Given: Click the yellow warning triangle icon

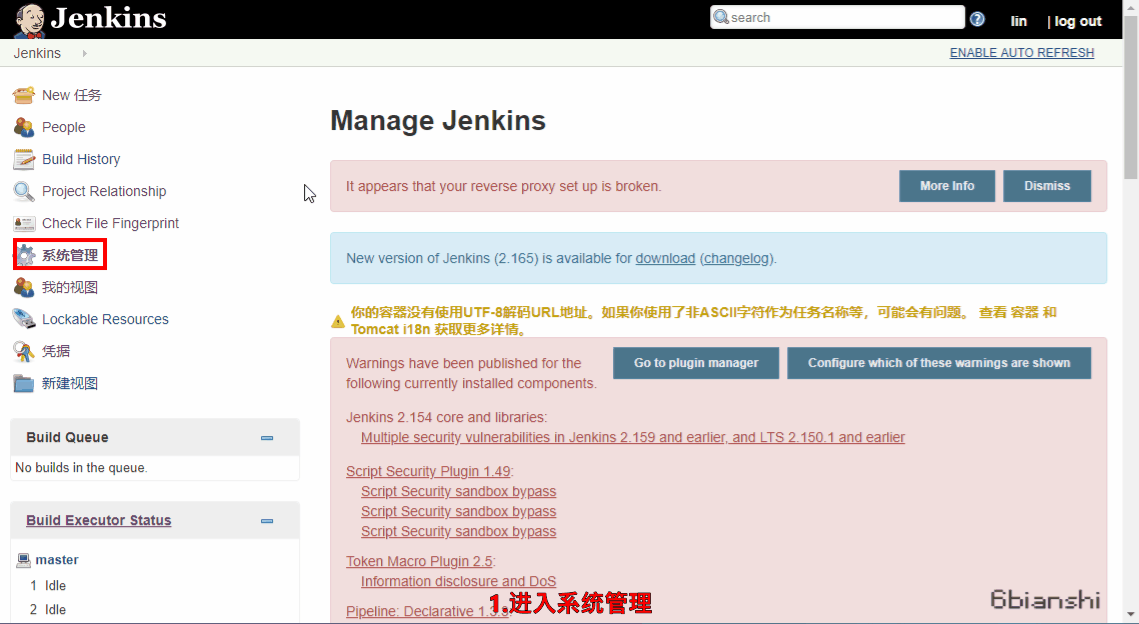Looking at the screenshot, I should [x=338, y=321].
